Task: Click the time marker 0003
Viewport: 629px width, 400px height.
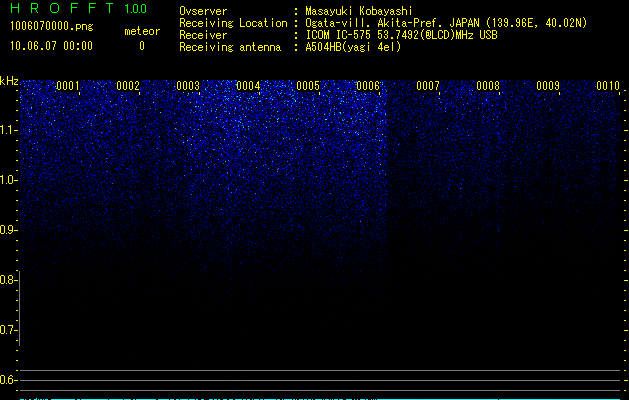Action: [x=188, y=86]
